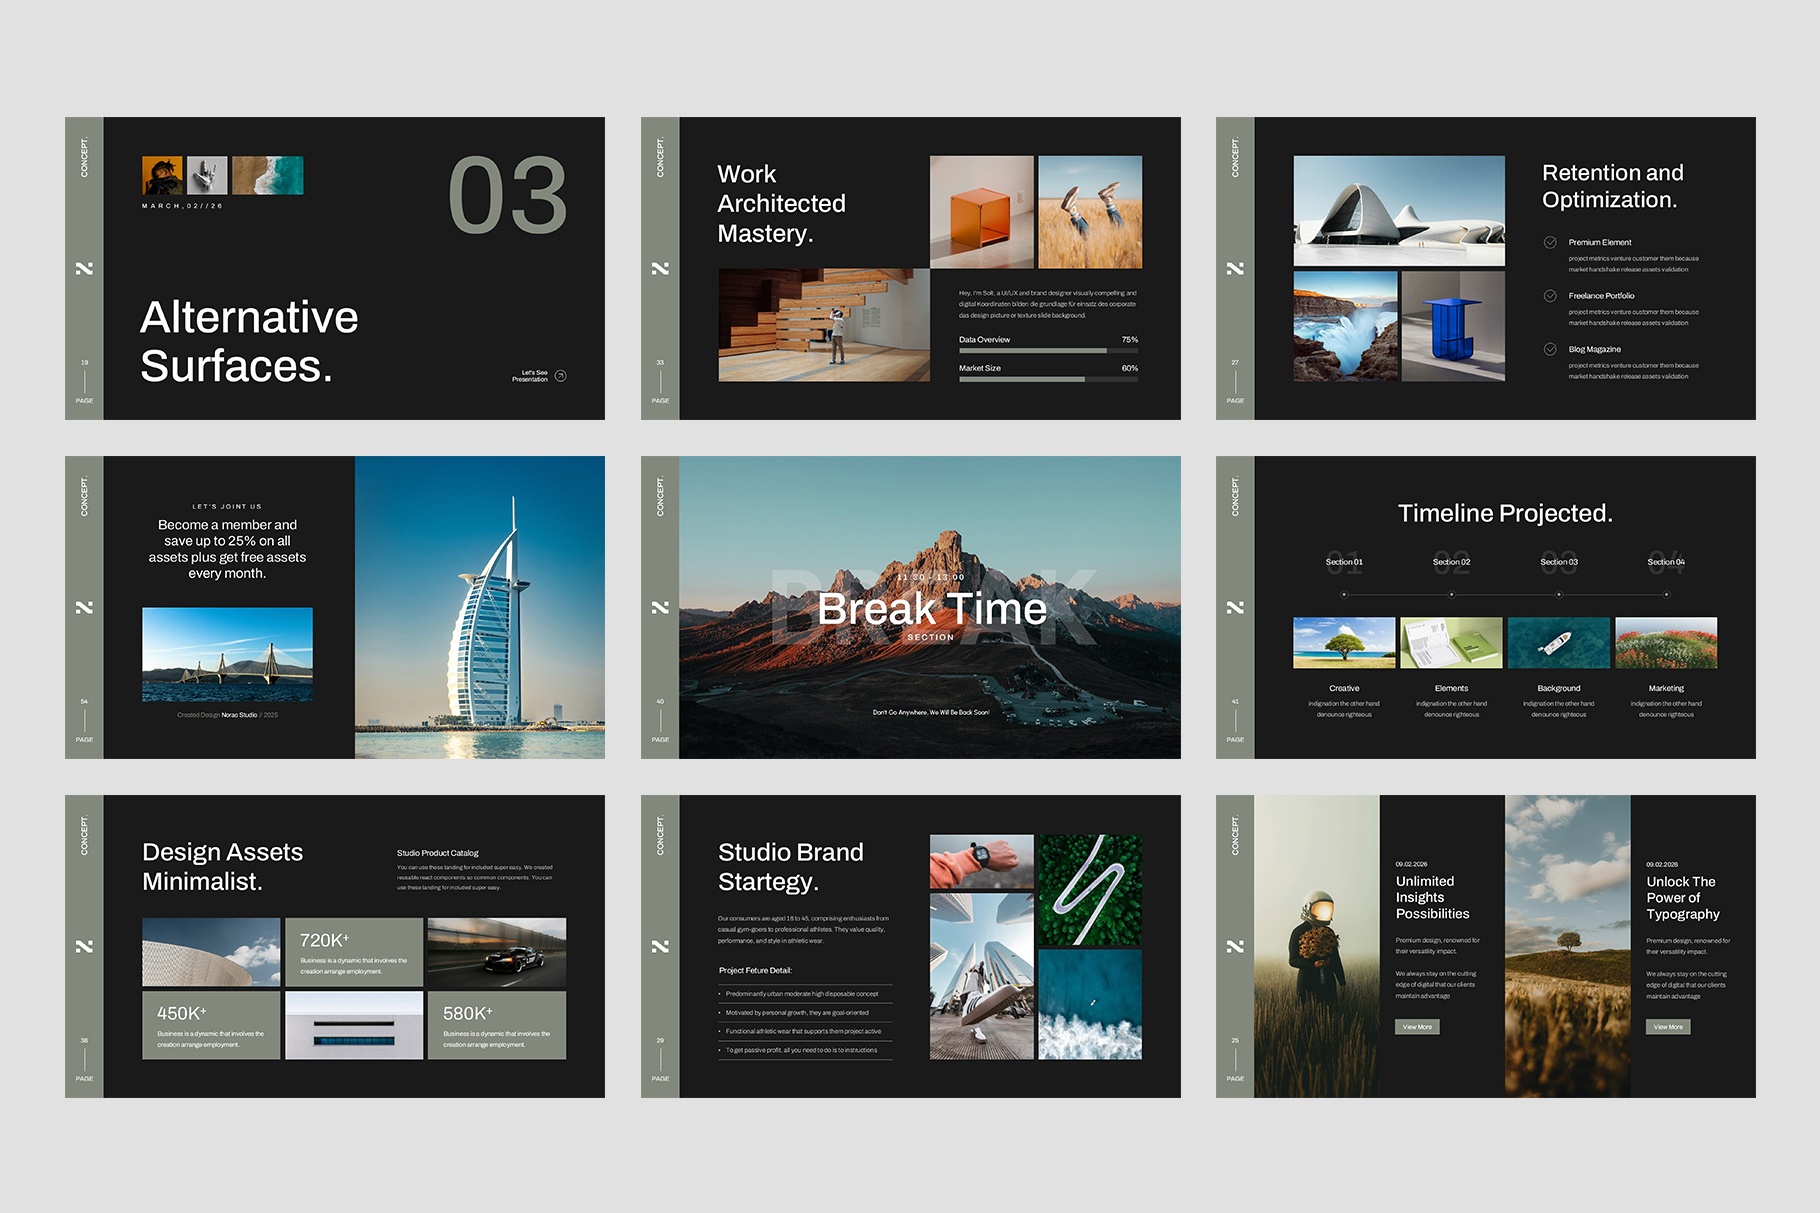This screenshot has width=1820, height=1213.
Task: Click the N logo on the Studio Brand Startegy slide
Action: coord(660,946)
